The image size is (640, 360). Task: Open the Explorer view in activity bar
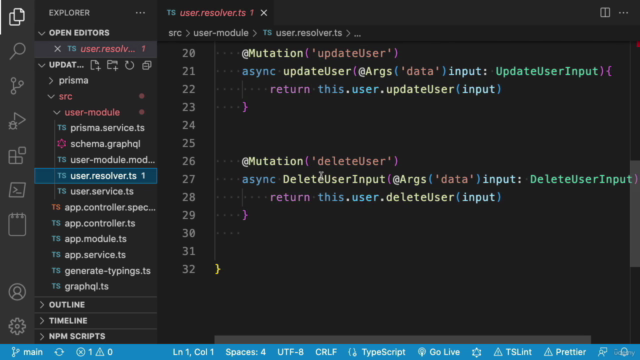[17, 17]
